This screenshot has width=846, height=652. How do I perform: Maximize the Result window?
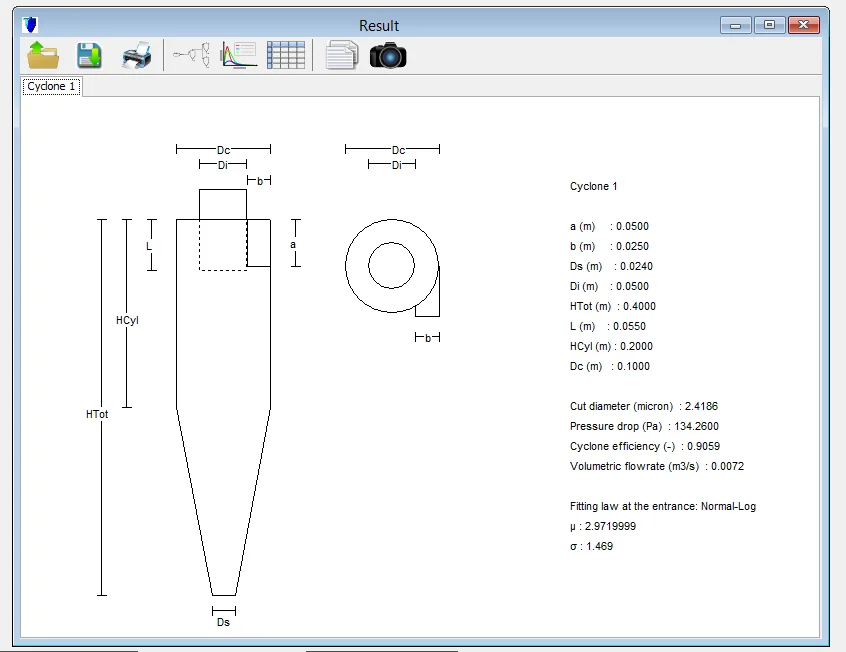tap(769, 25)
